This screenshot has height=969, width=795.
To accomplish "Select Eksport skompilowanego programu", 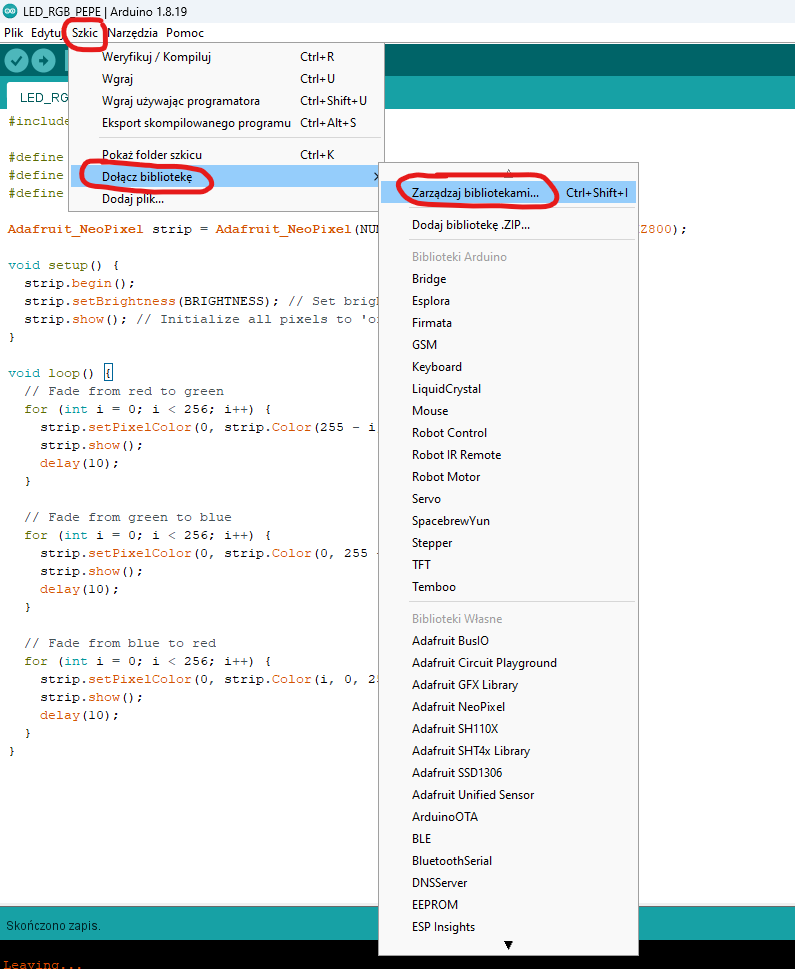I will point(227,123).
